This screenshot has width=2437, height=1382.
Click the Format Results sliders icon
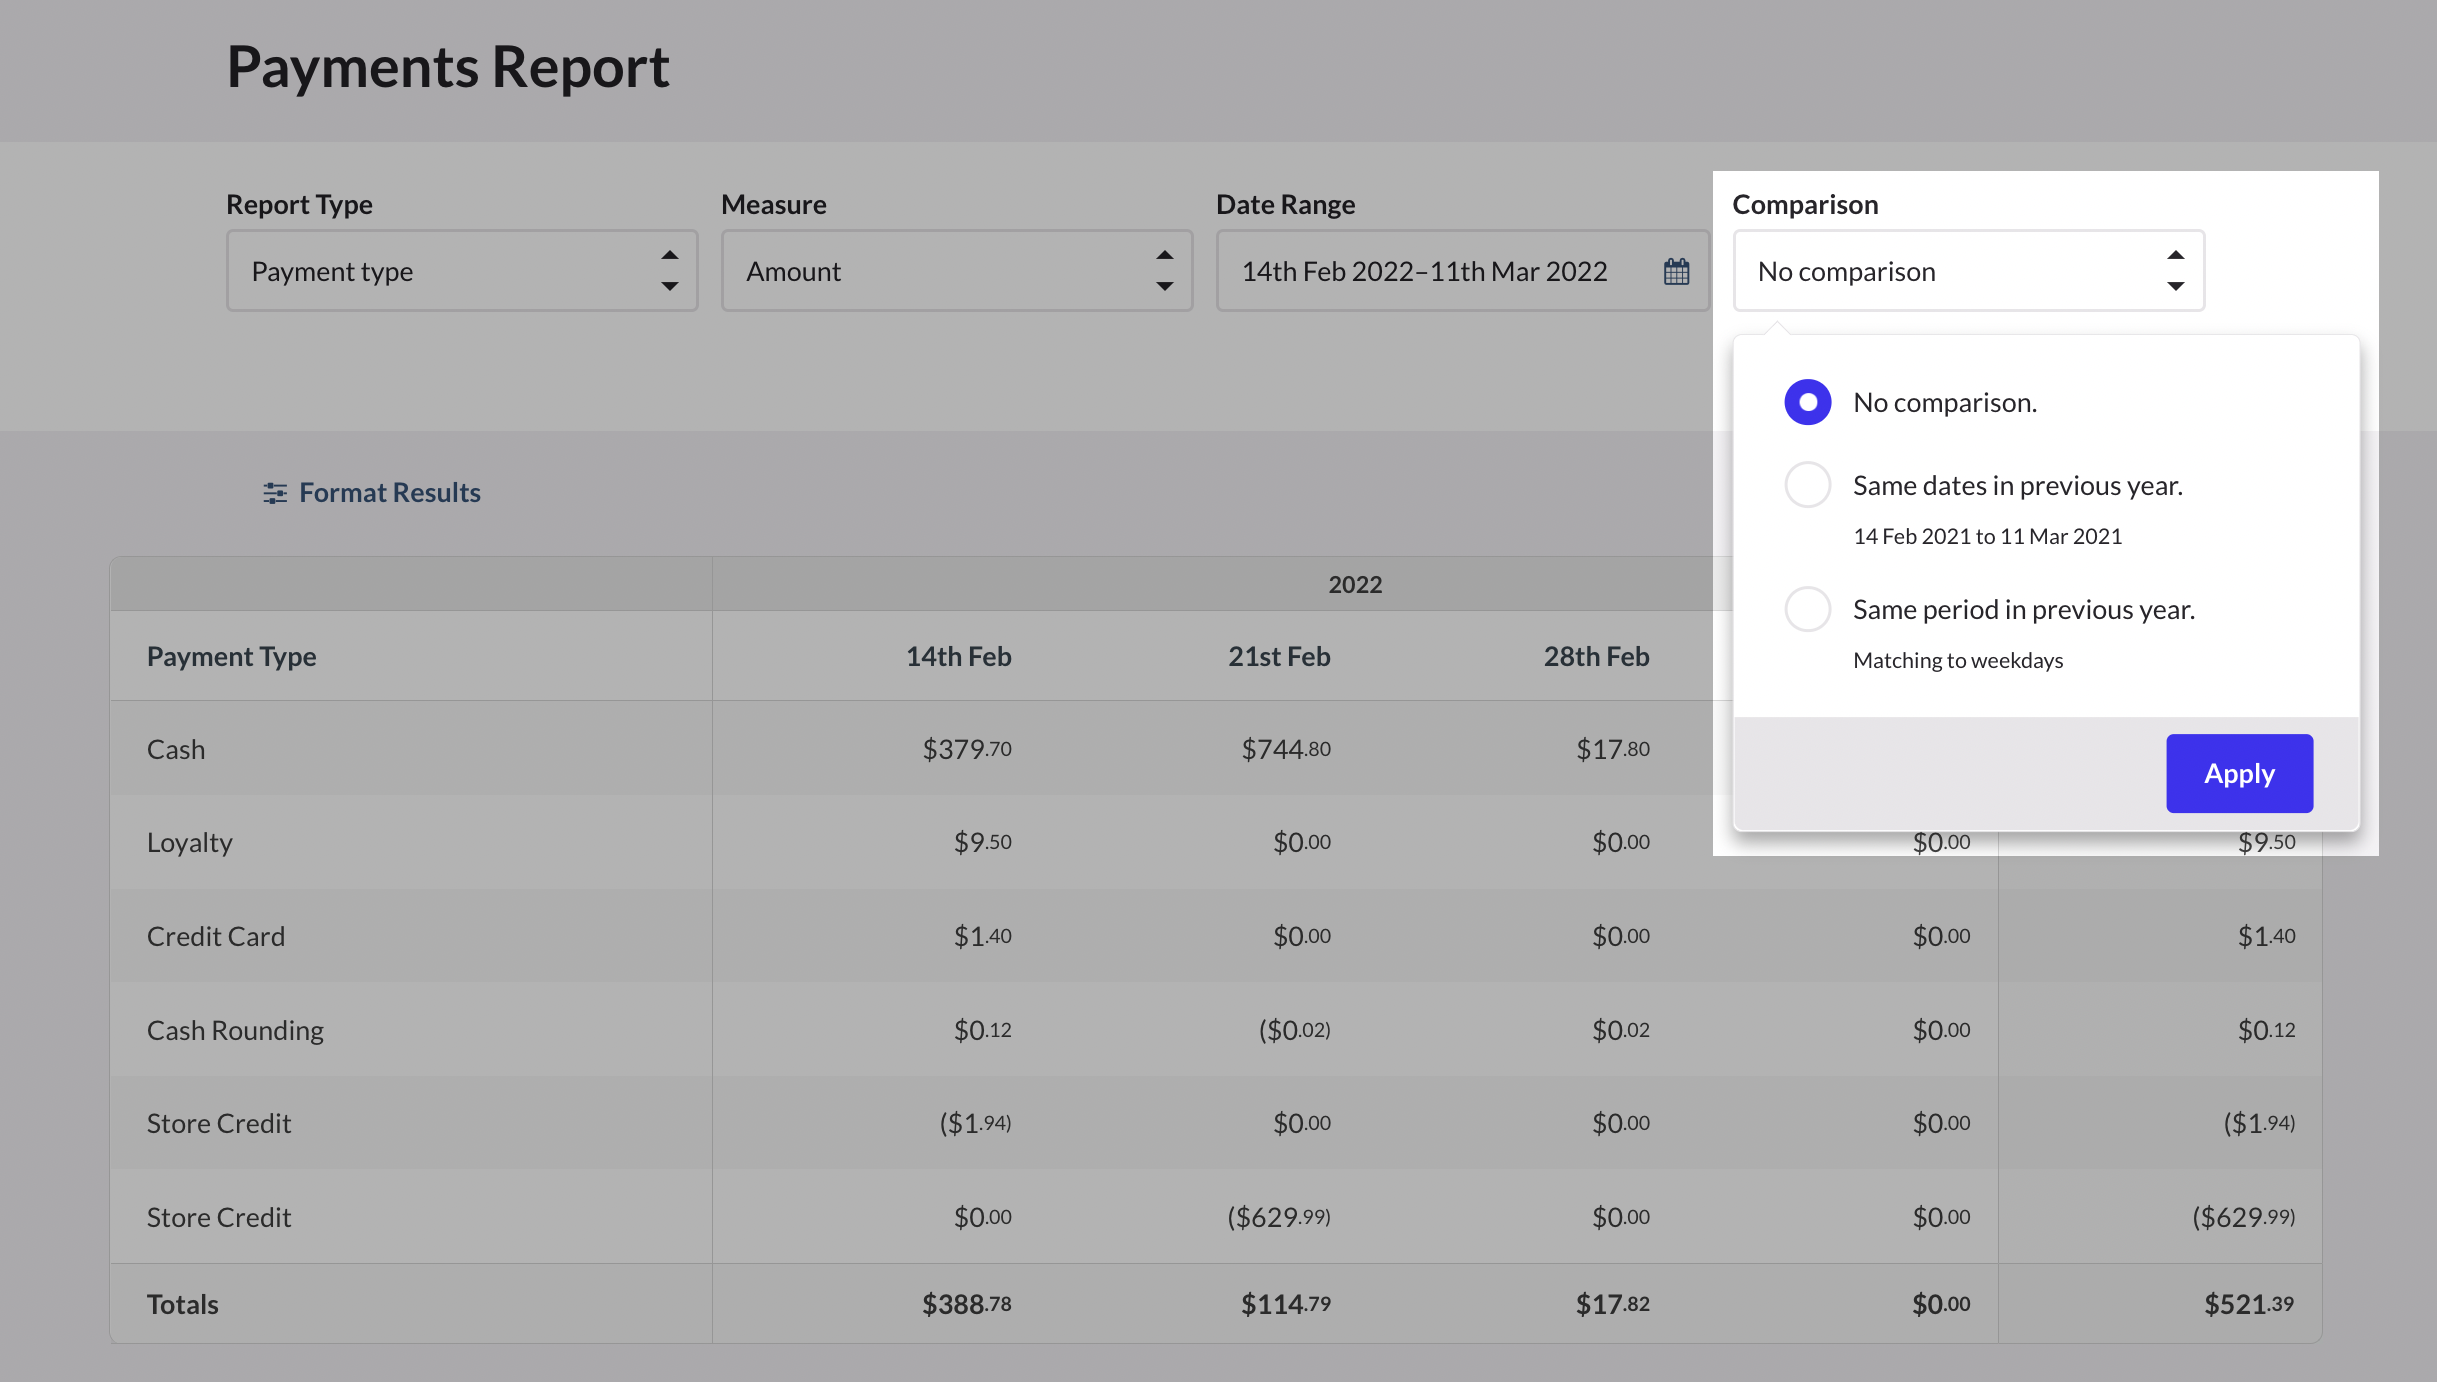(x=274, y=493)
